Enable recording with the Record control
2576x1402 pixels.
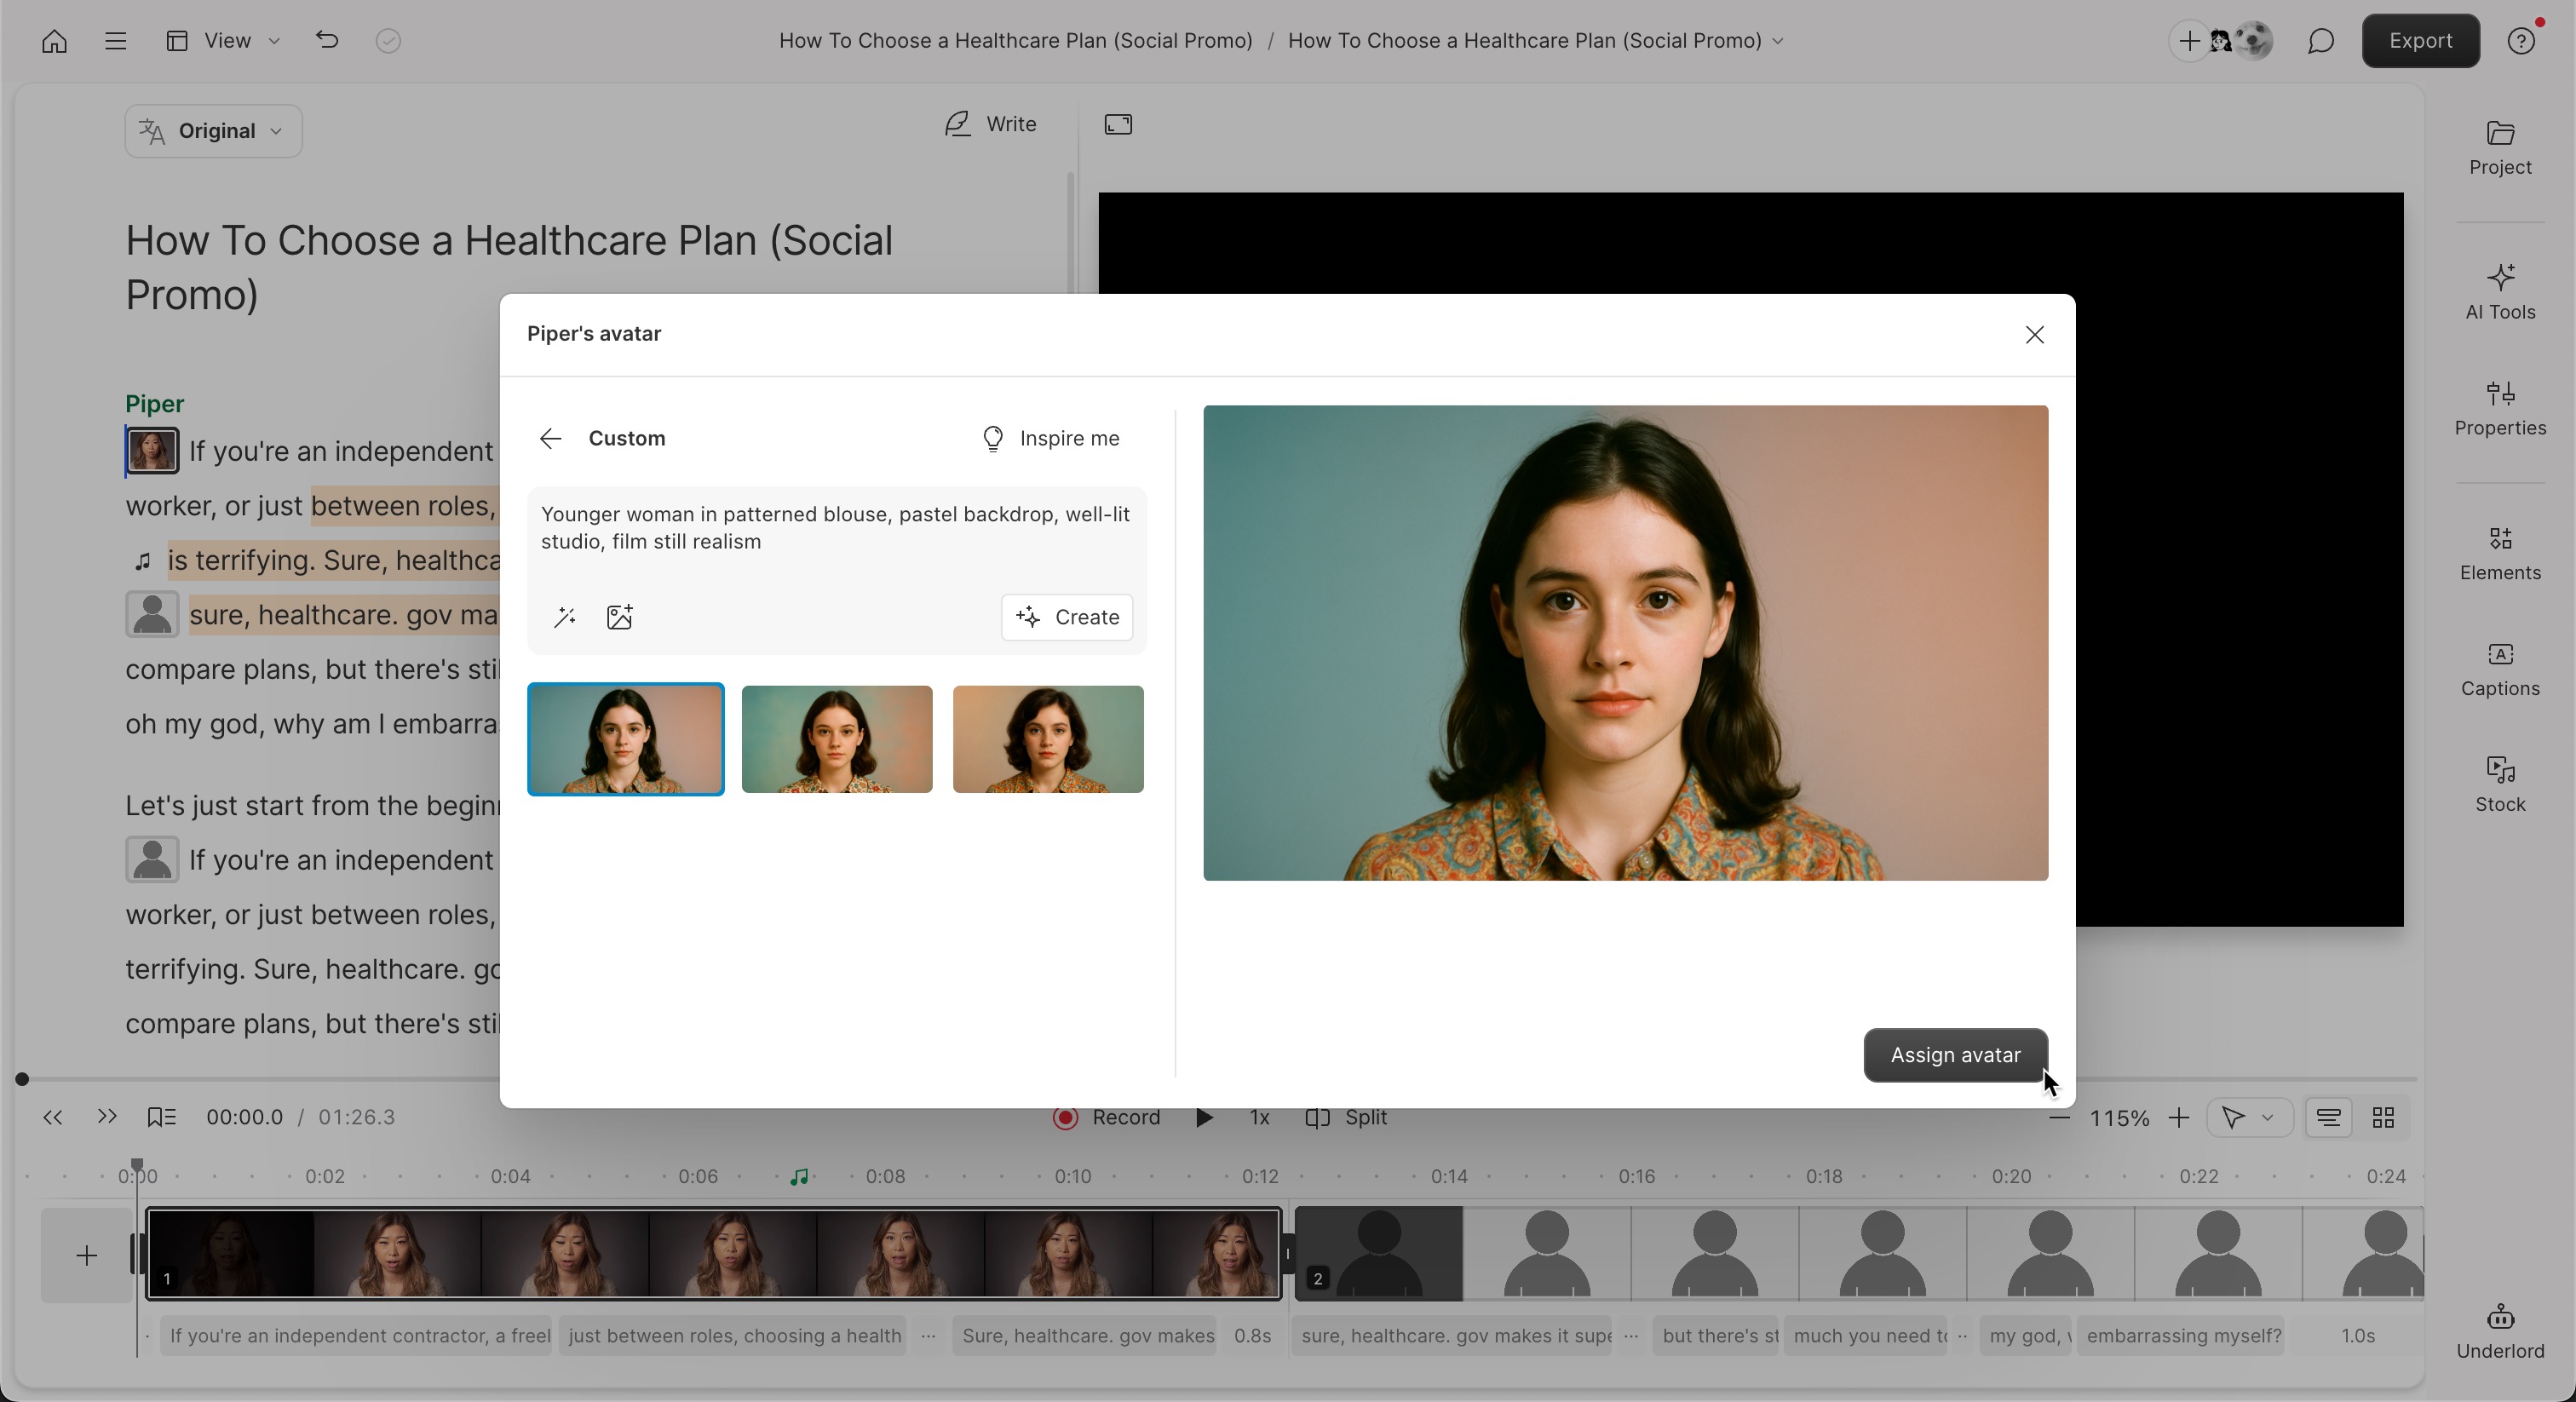click(1108, 1118)
